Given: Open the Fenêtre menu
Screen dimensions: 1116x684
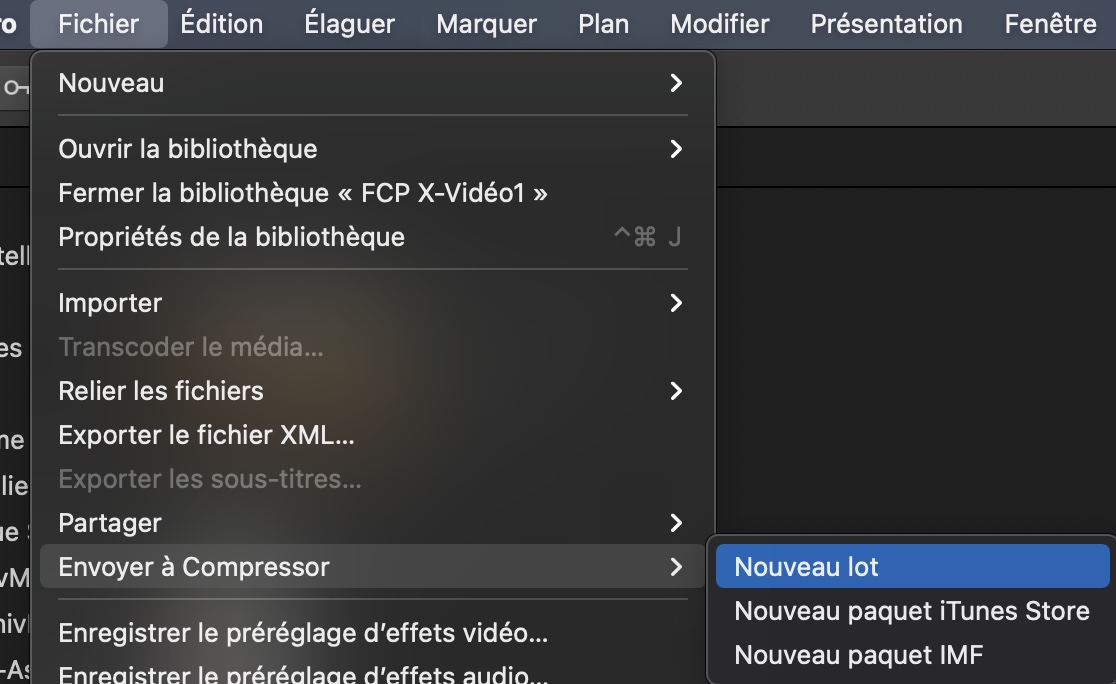Looking at the screenshot, I should click(x=1050, y=24).
